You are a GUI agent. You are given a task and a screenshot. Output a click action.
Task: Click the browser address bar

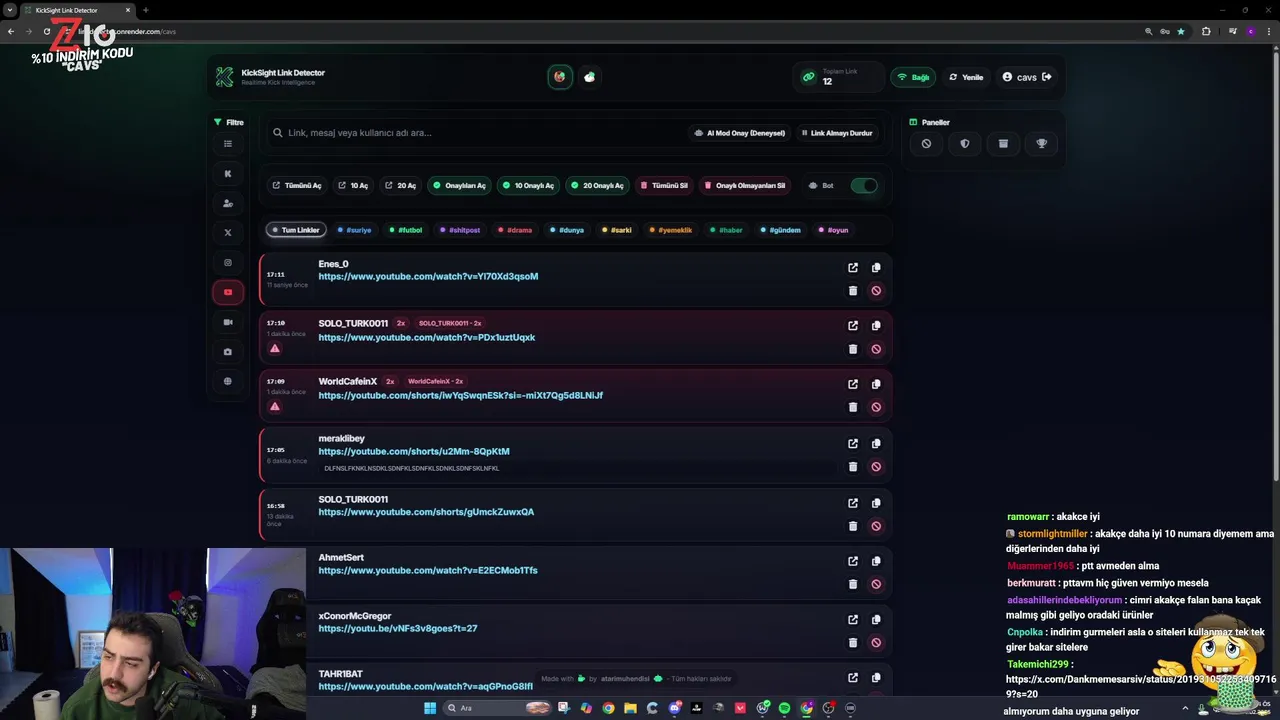coord(600,31)
